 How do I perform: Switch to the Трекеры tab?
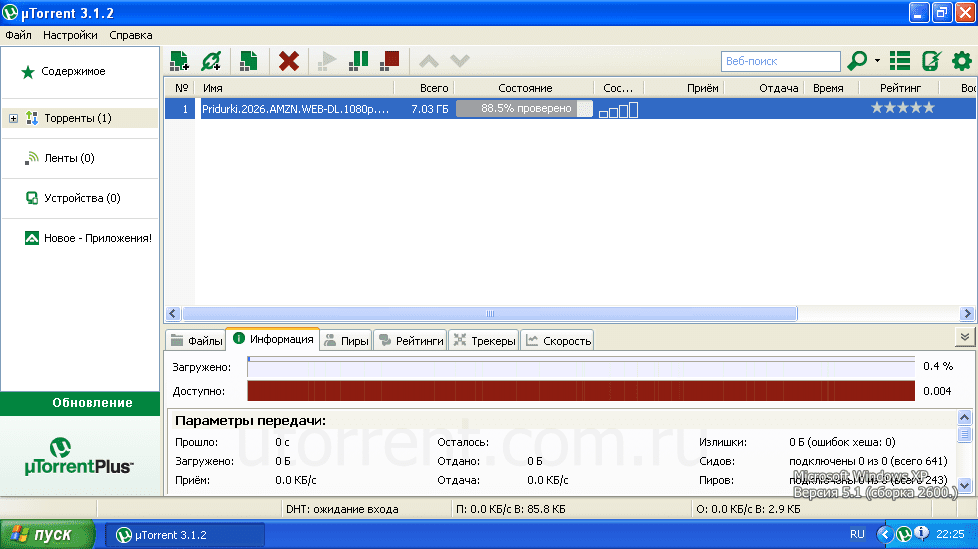click(x=485, y=341)
